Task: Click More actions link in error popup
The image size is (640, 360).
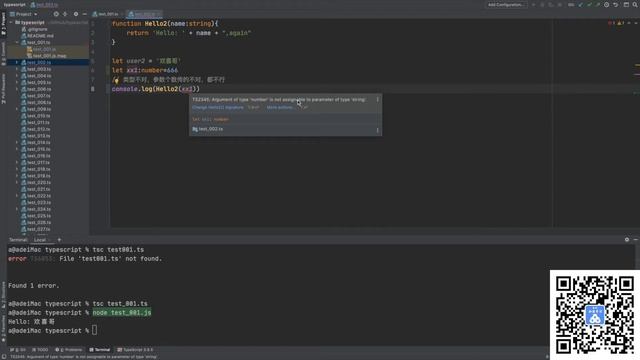Action: coord(280,108)
